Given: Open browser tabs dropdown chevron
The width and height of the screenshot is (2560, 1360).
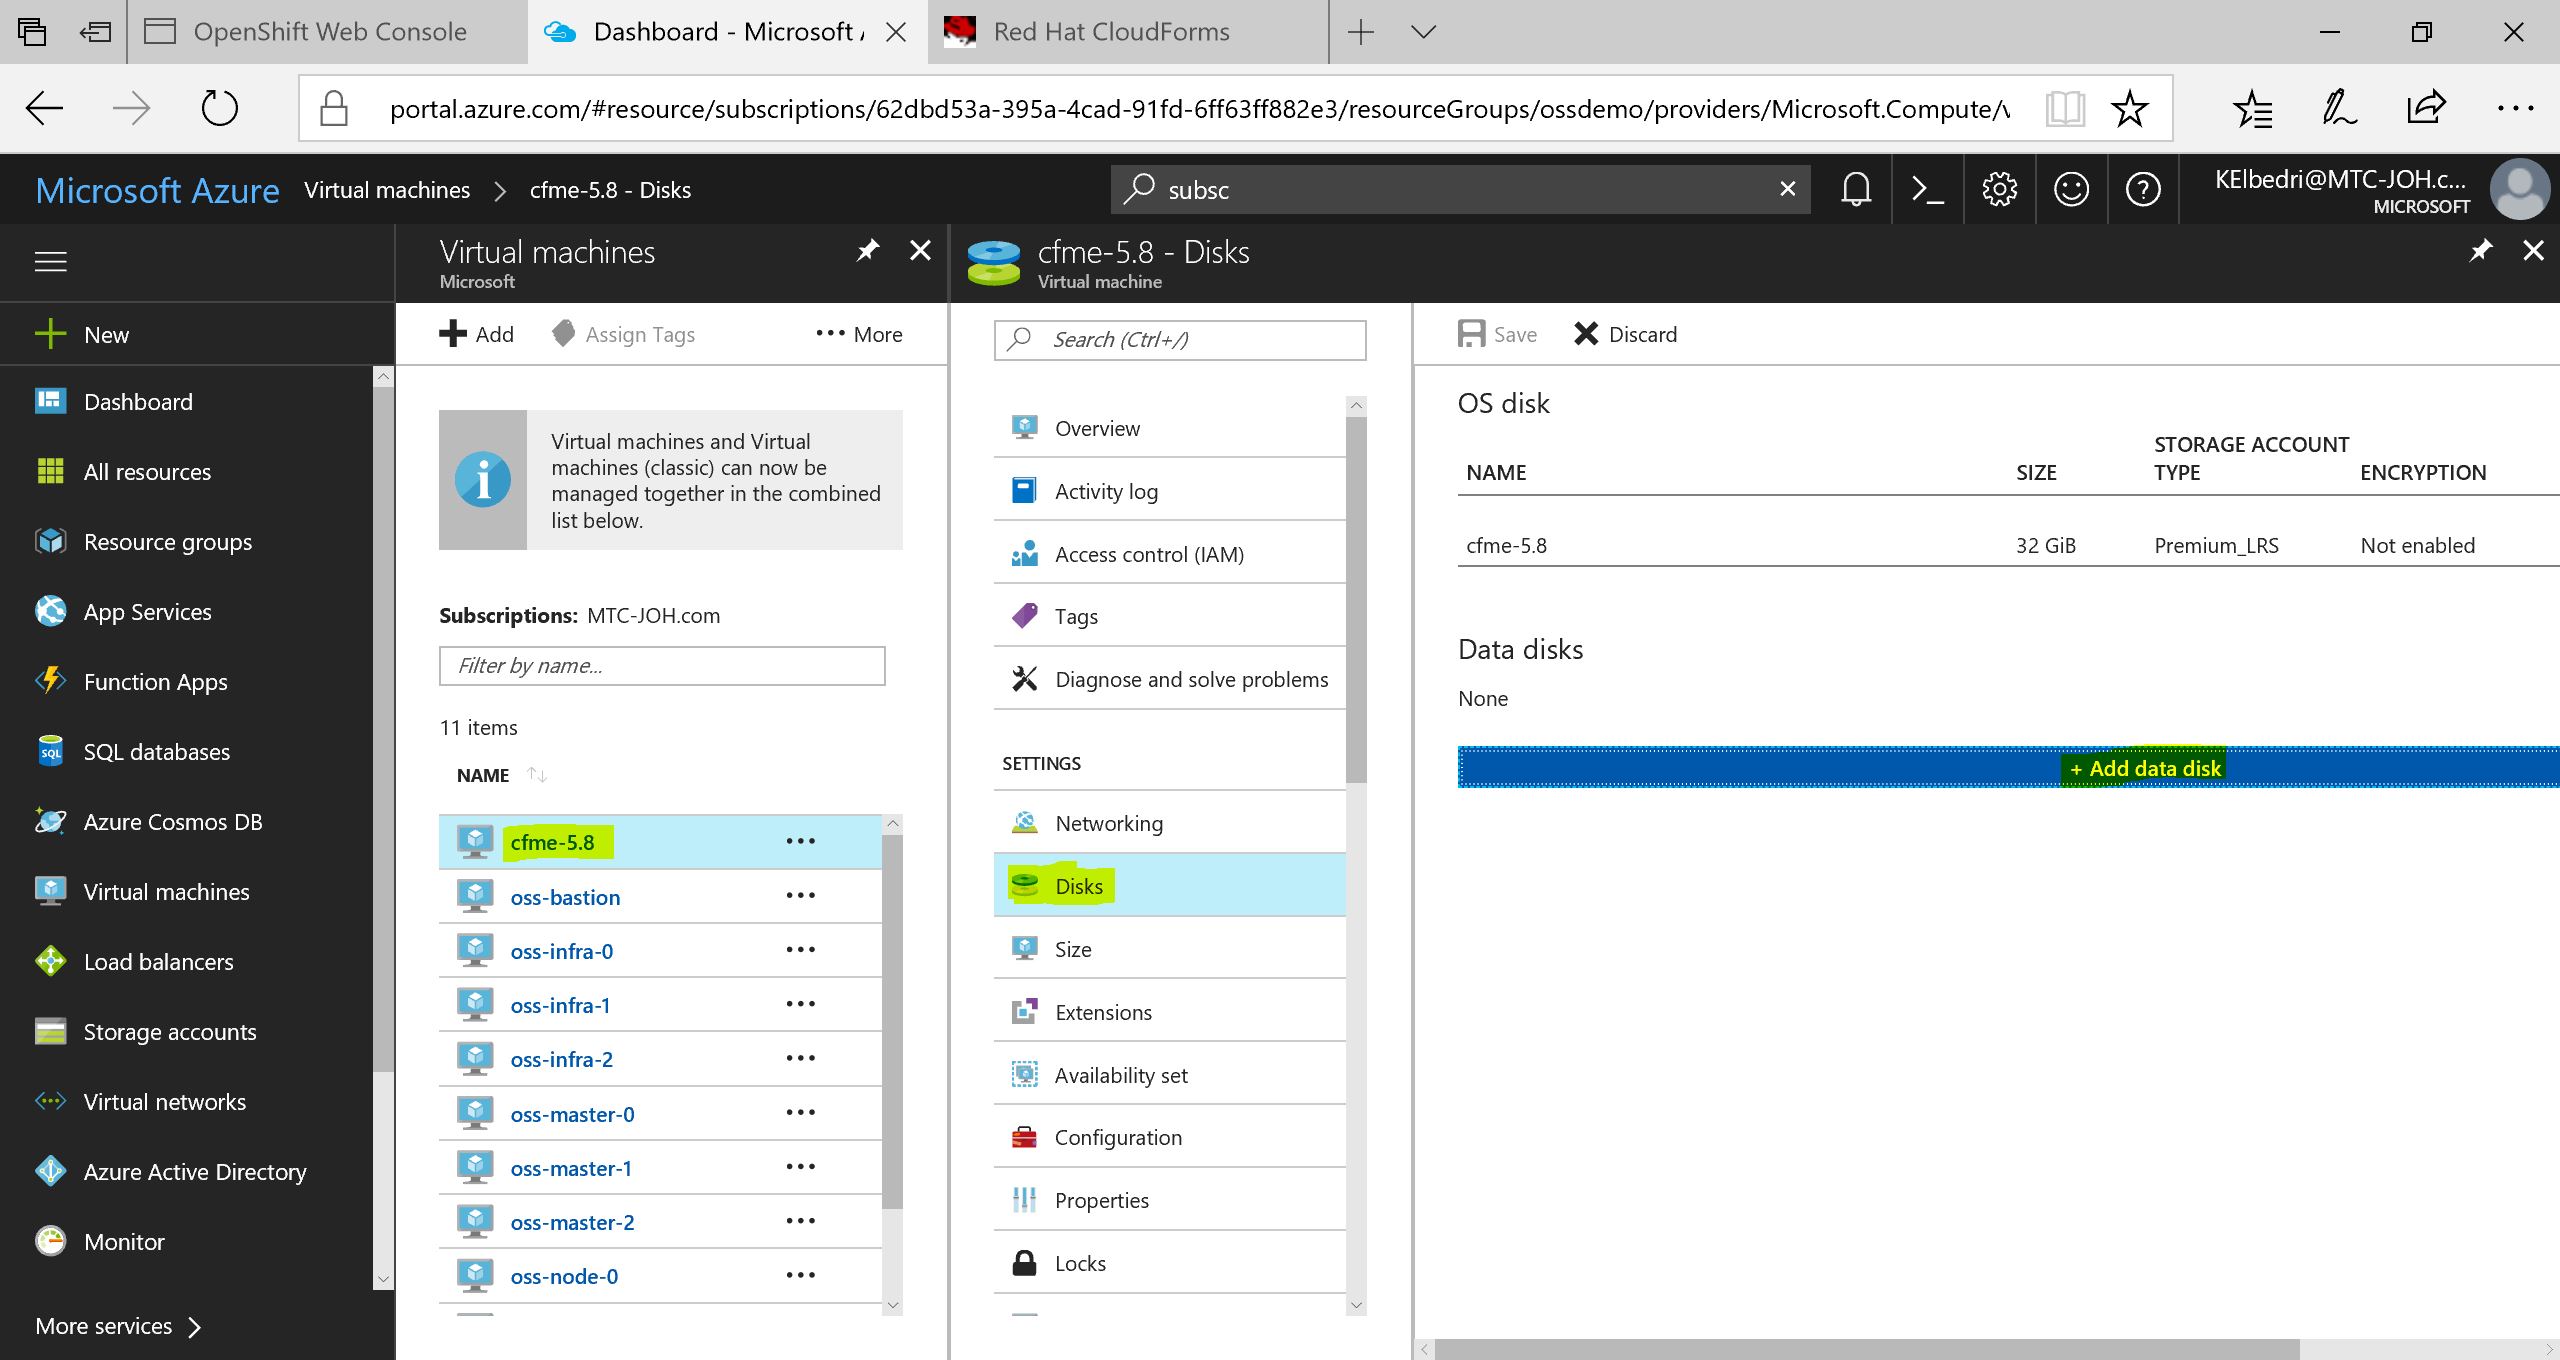Looking at the screenshot, I should coord(1423,32).
